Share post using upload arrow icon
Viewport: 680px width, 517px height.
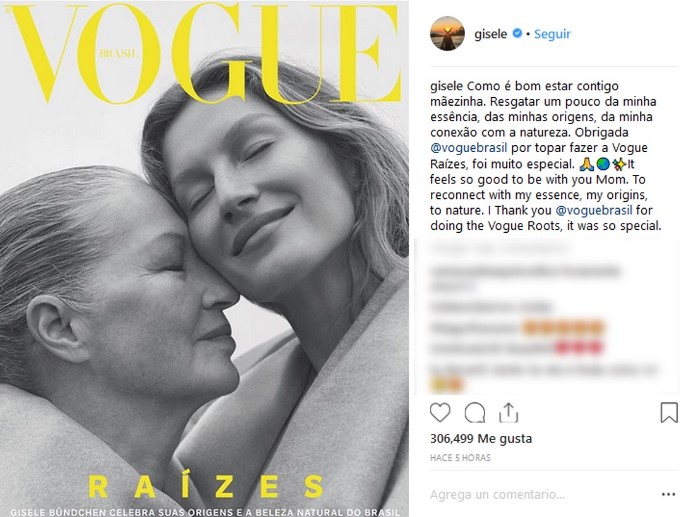(508, 412)
